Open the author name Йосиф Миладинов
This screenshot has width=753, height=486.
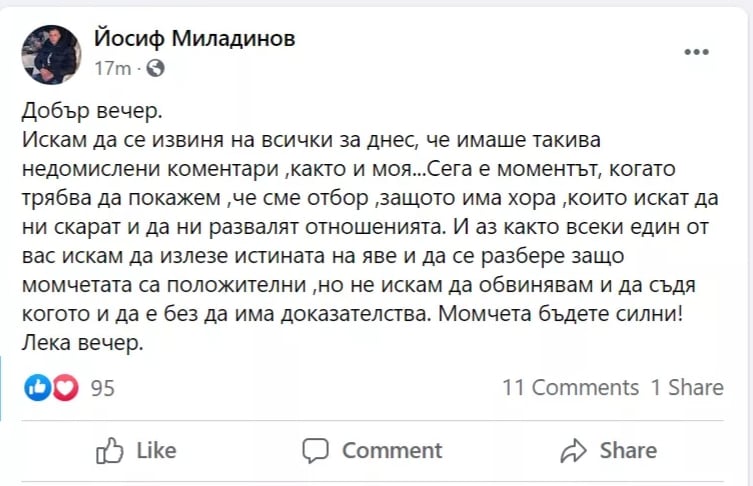194,39
